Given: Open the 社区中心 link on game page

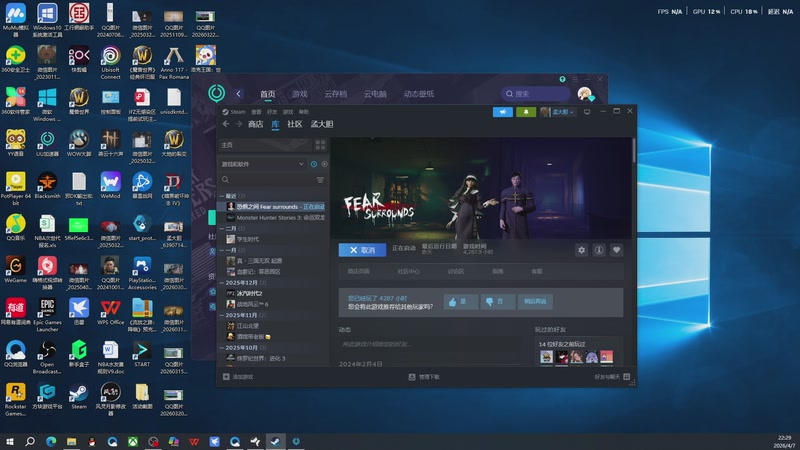Looking at the screenshot, I should 408,271.
